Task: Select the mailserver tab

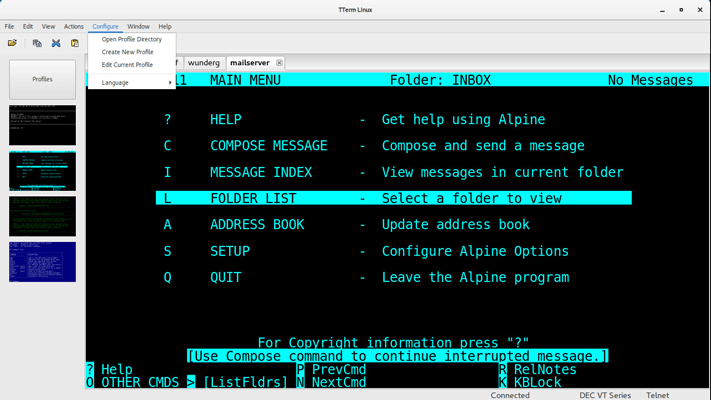Action: [250, 63]
